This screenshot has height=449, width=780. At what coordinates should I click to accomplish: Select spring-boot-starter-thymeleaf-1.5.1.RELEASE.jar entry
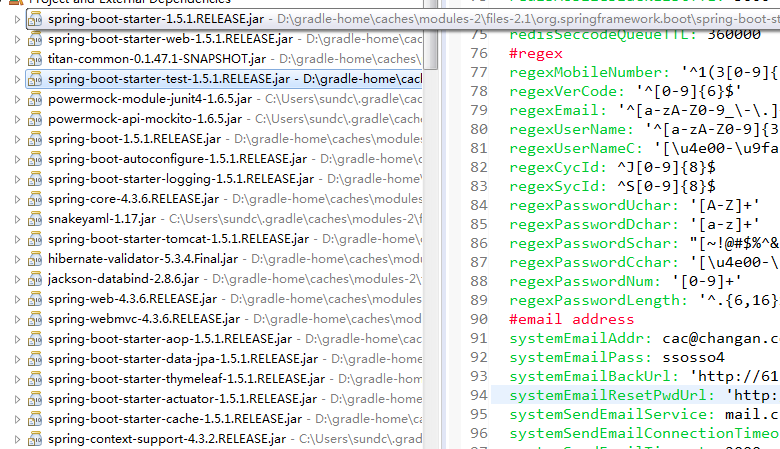pyautogui.click(x=186, y=379)
